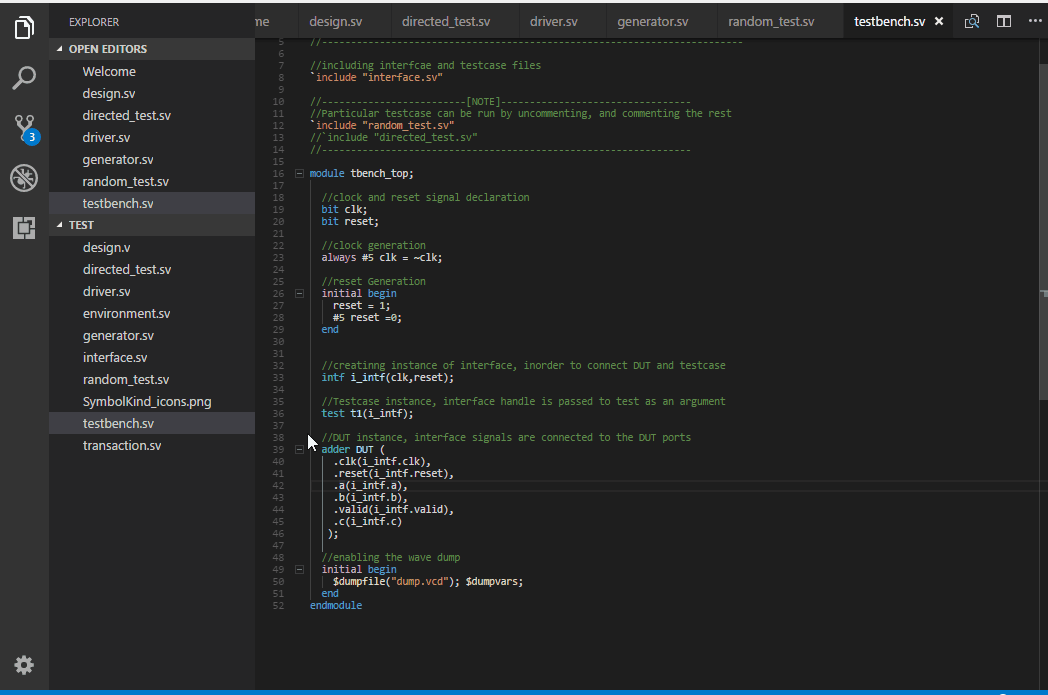Viewport: 1048px width, 695px height.
Task: Open random_test.sv in TEST folder
Action: point(152,380)
